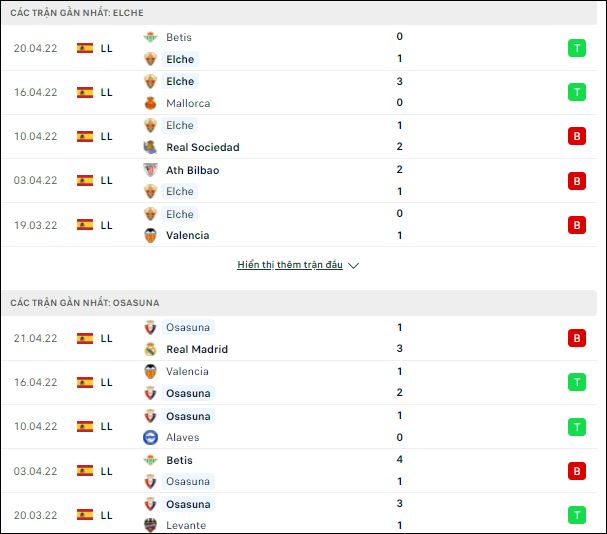
Task: Open the 'Hiển thị thêm trận đấu' link
Action: (290, 265)
